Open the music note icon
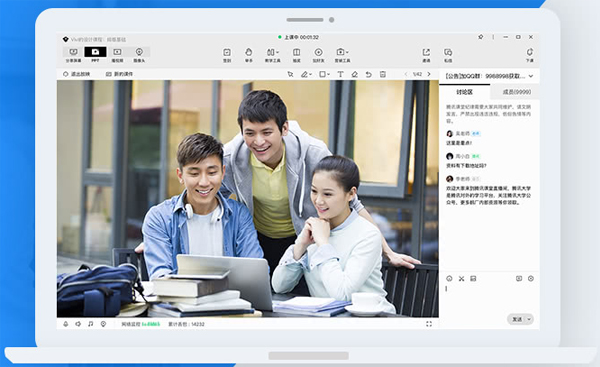Image resolution: width=600 pixels, height=367 pixels. click(x=91, y=324)
